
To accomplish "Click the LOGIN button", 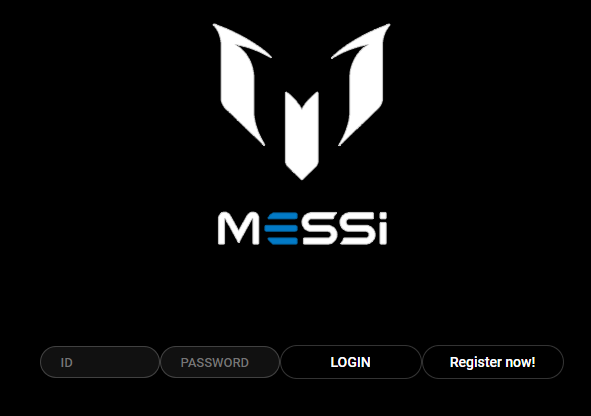I will (x=351, y=362).
